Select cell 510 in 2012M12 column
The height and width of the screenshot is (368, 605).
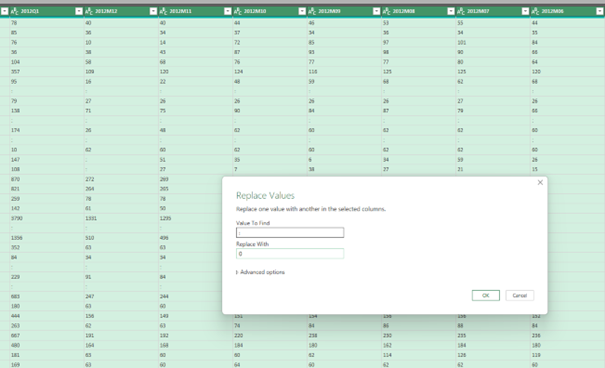pos(121,238)
